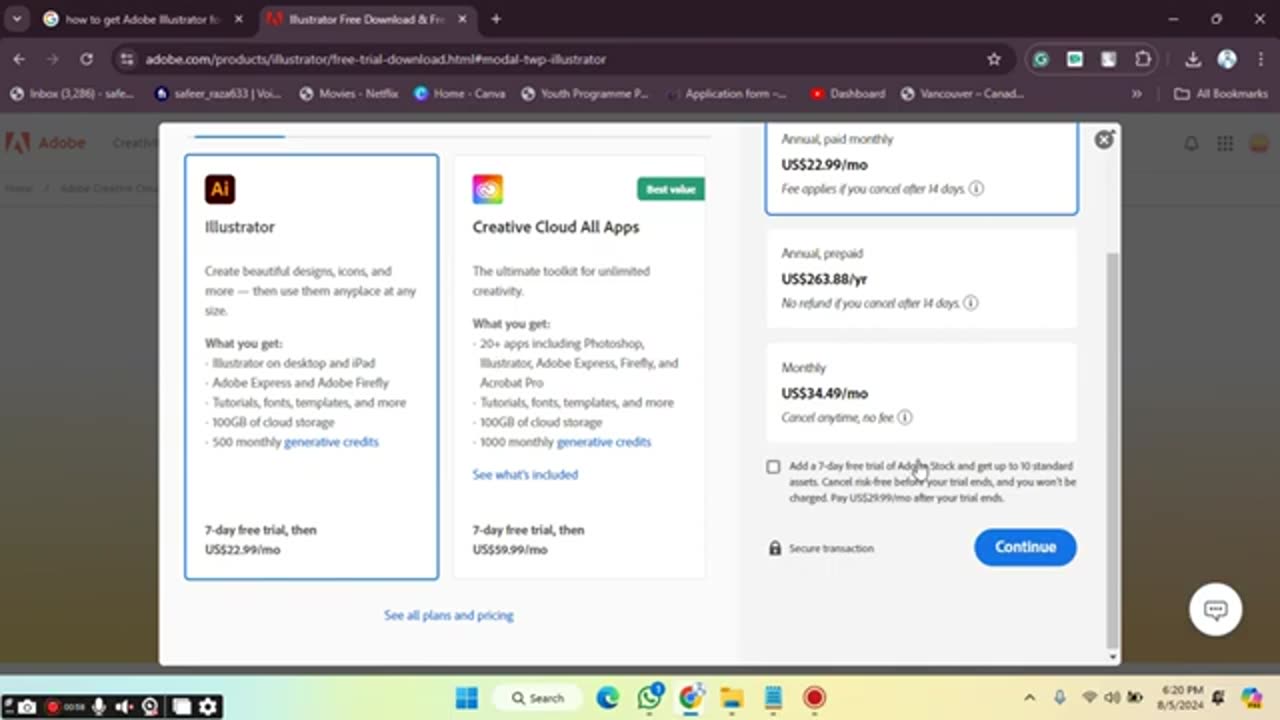The image size is (1280, 720).
Task: Select the Annual, paid monthly US$22.99/mo option
Action: 921,168
